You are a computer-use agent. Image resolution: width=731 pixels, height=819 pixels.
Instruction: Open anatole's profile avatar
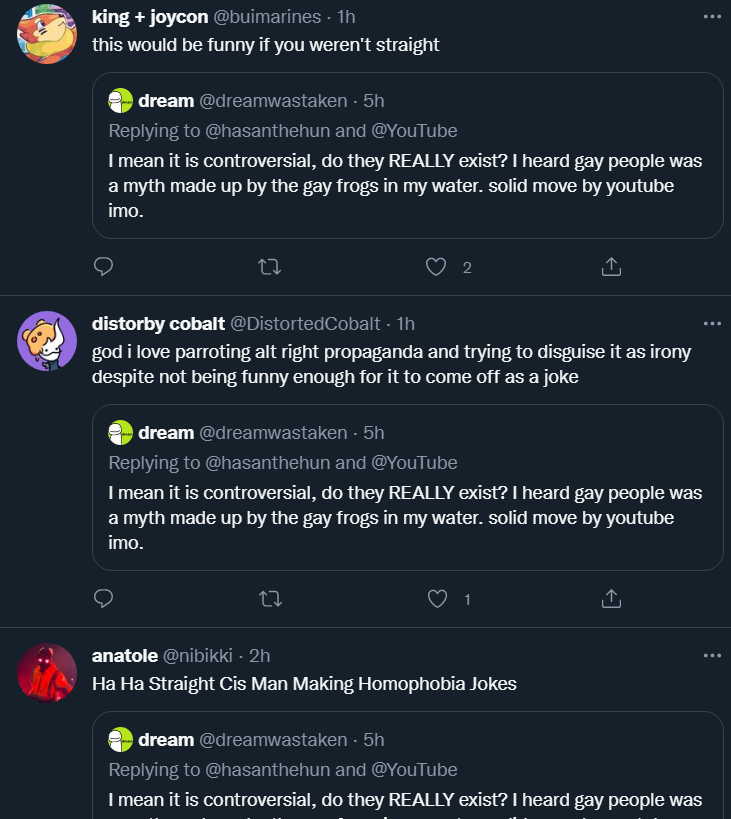coord(47,672)
